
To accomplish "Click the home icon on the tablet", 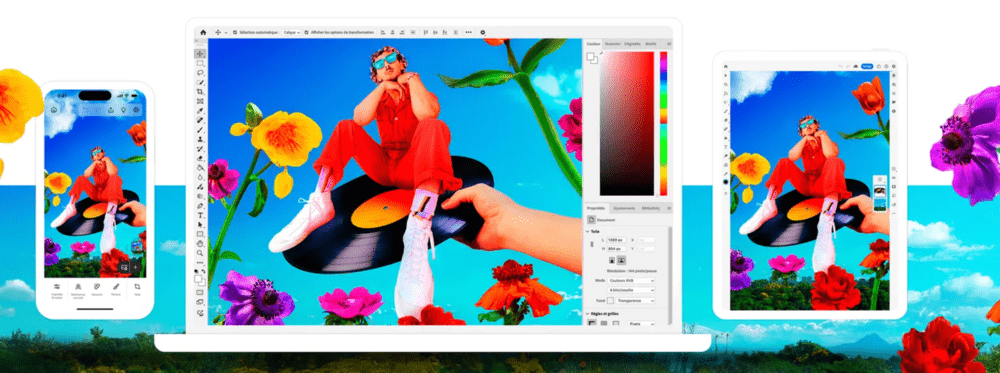I will tap(726, 66).
